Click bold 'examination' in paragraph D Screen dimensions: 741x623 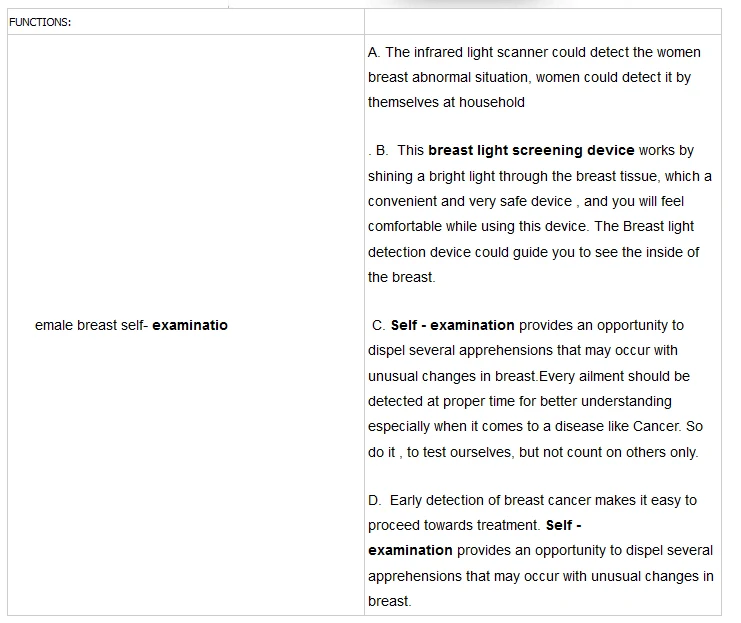pos(410,550)
